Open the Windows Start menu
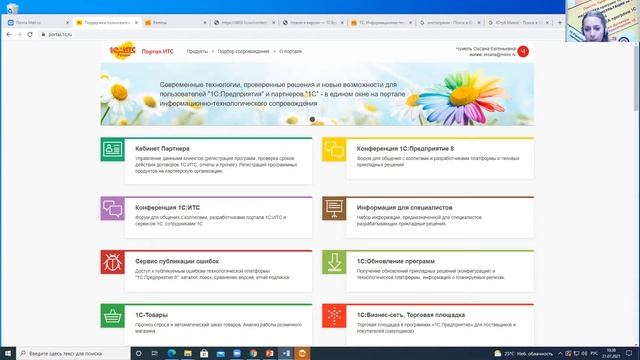Viewport: 640px width, 360px height. 8,353
